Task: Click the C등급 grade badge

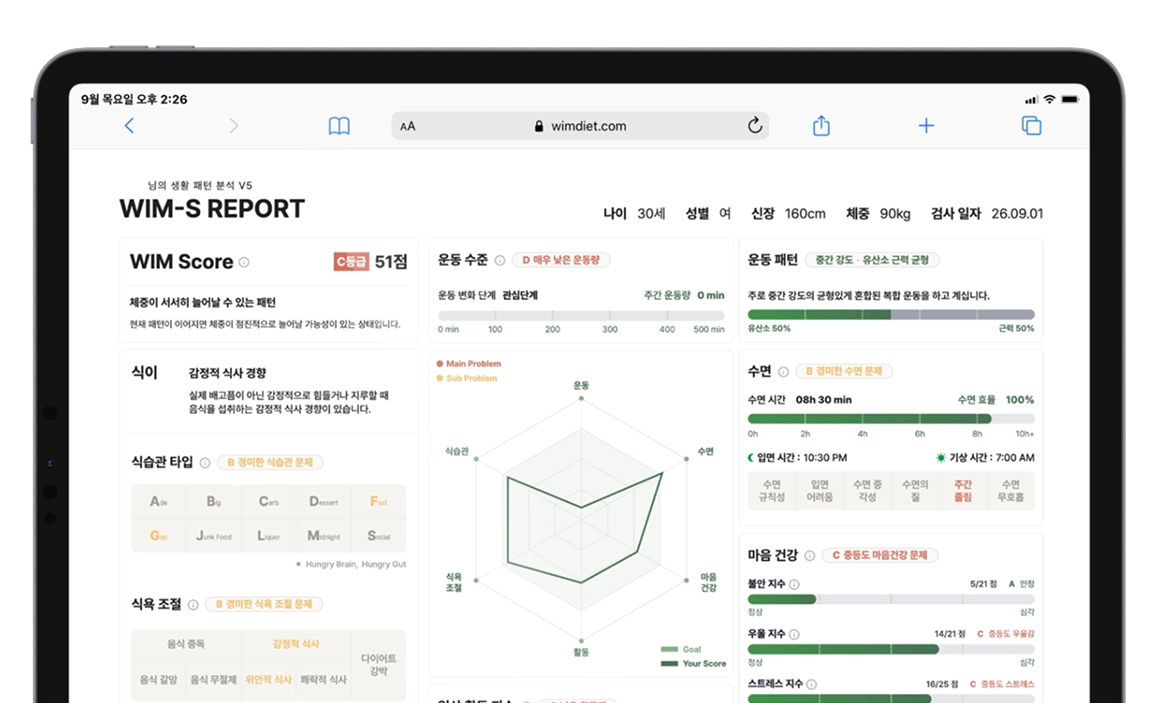Action: [351, 261]
